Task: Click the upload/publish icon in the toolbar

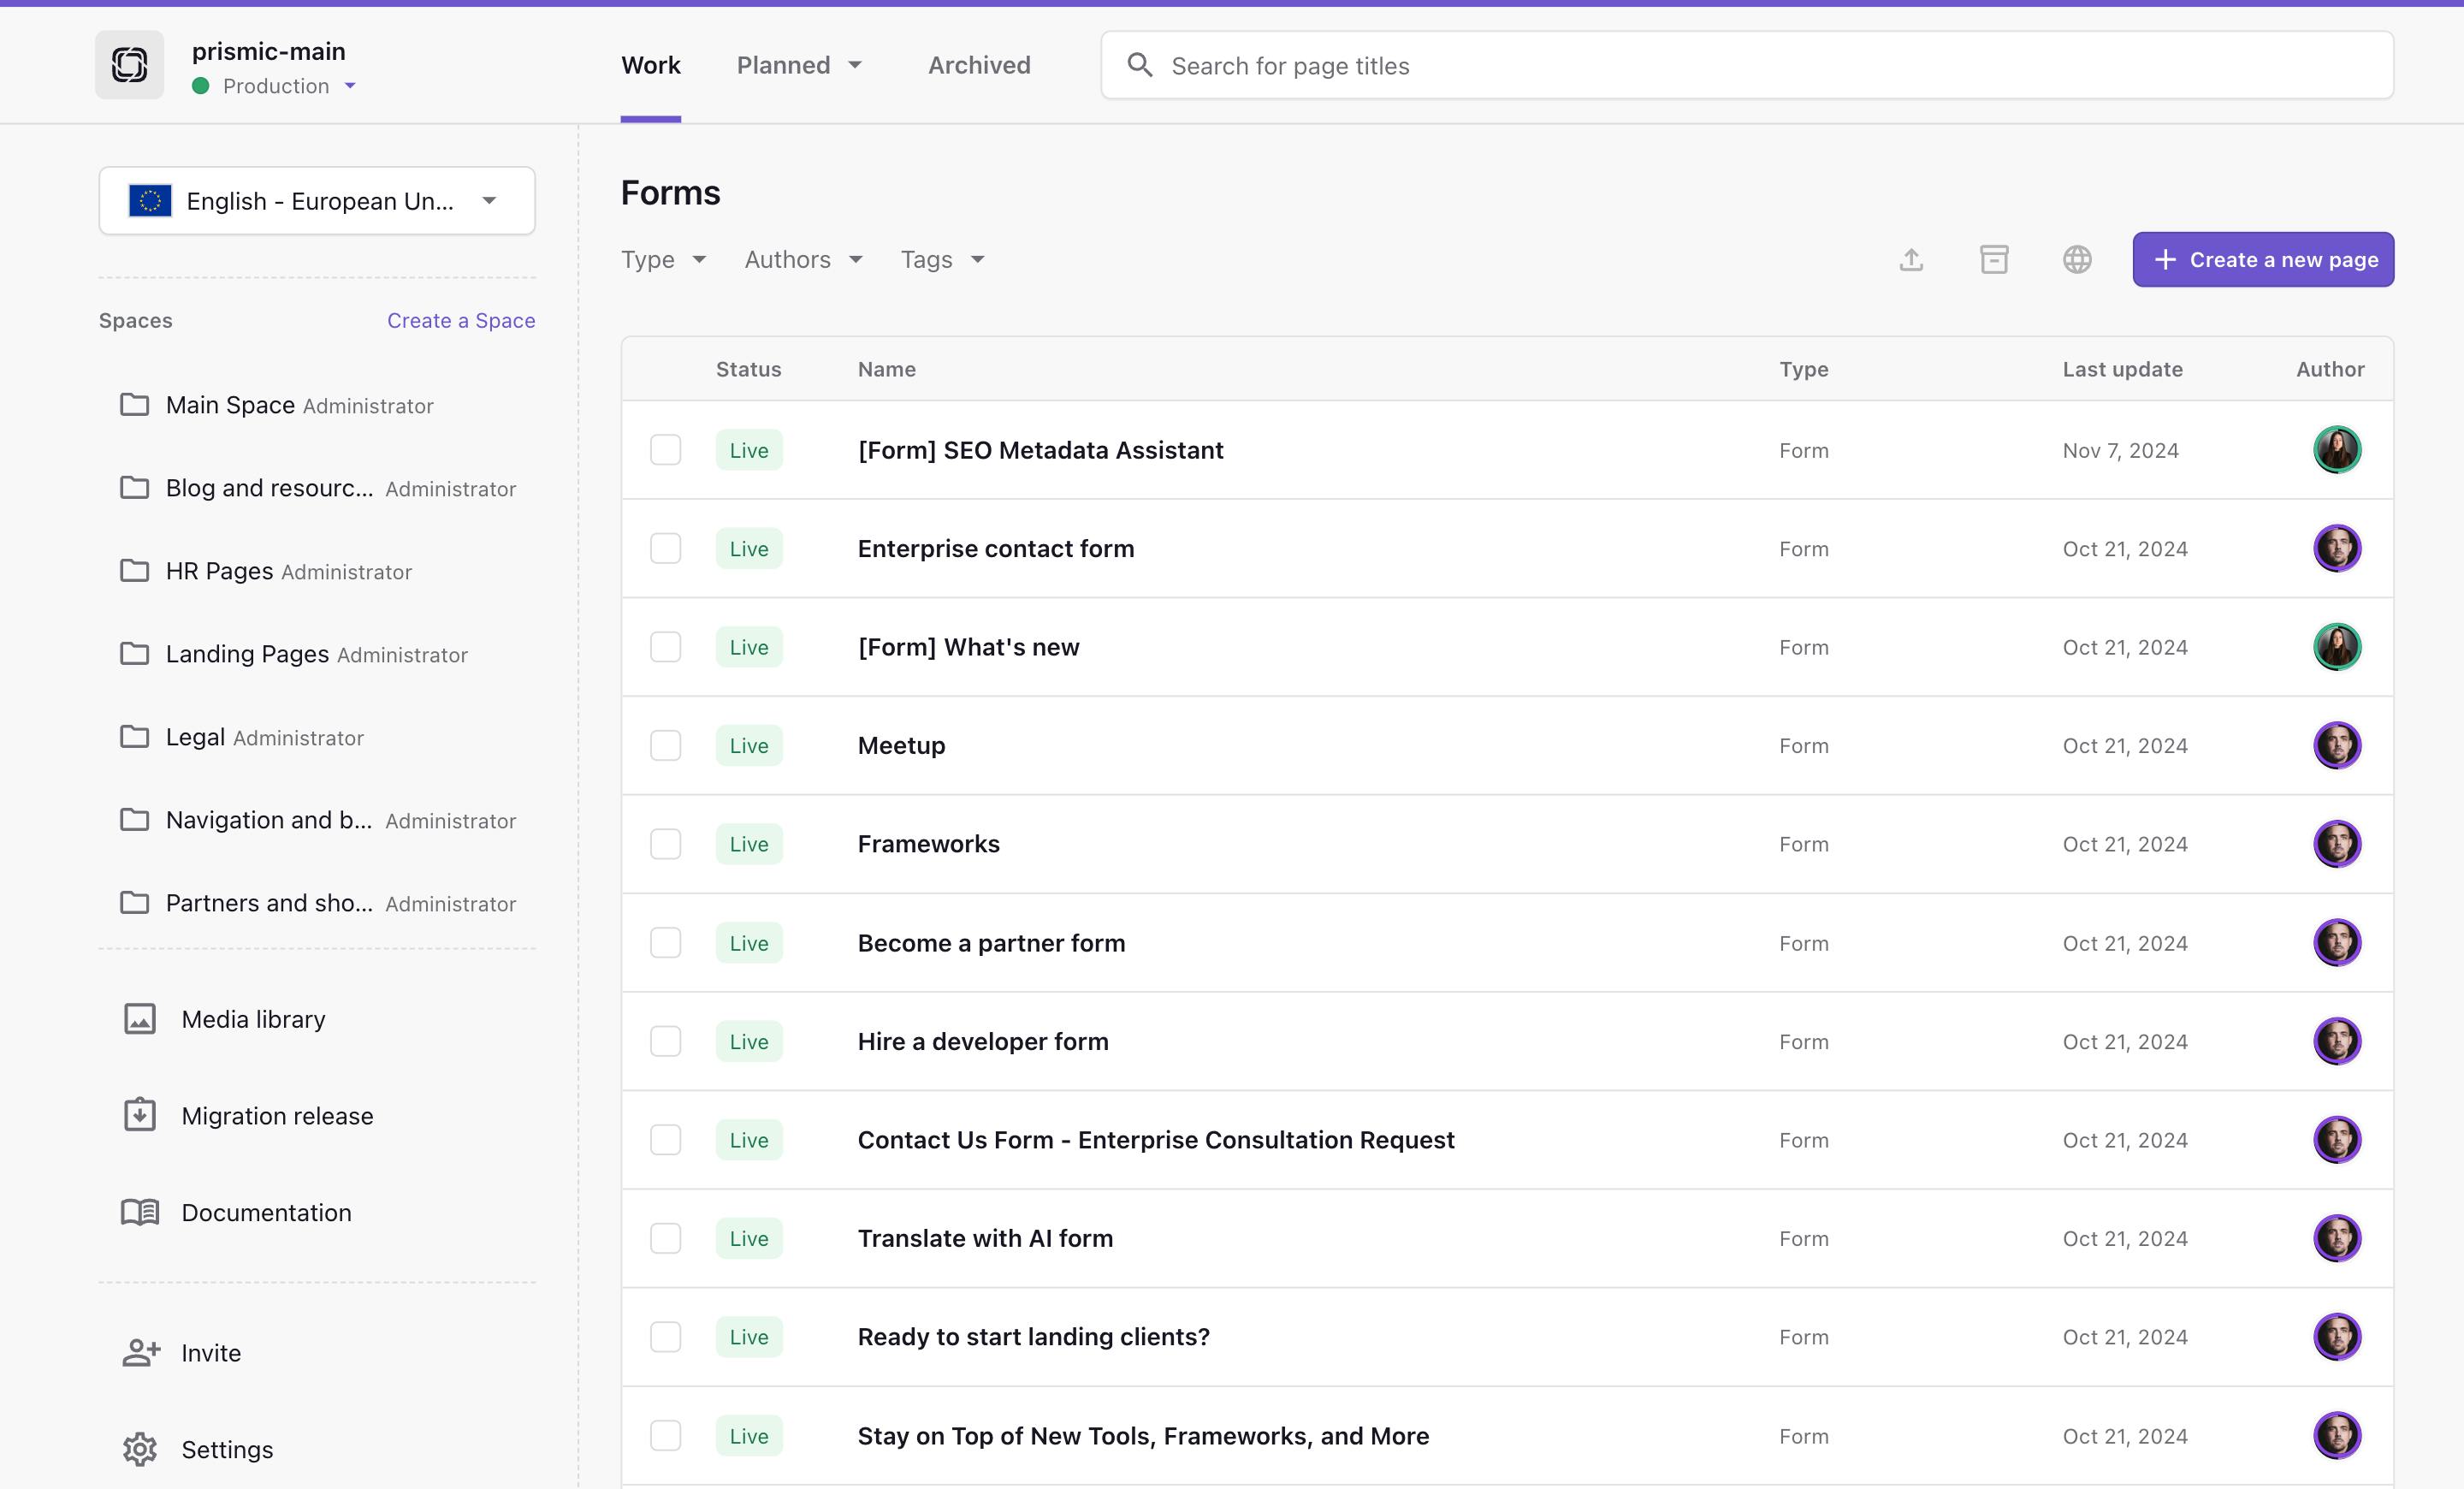Action: pos(1911,260)
